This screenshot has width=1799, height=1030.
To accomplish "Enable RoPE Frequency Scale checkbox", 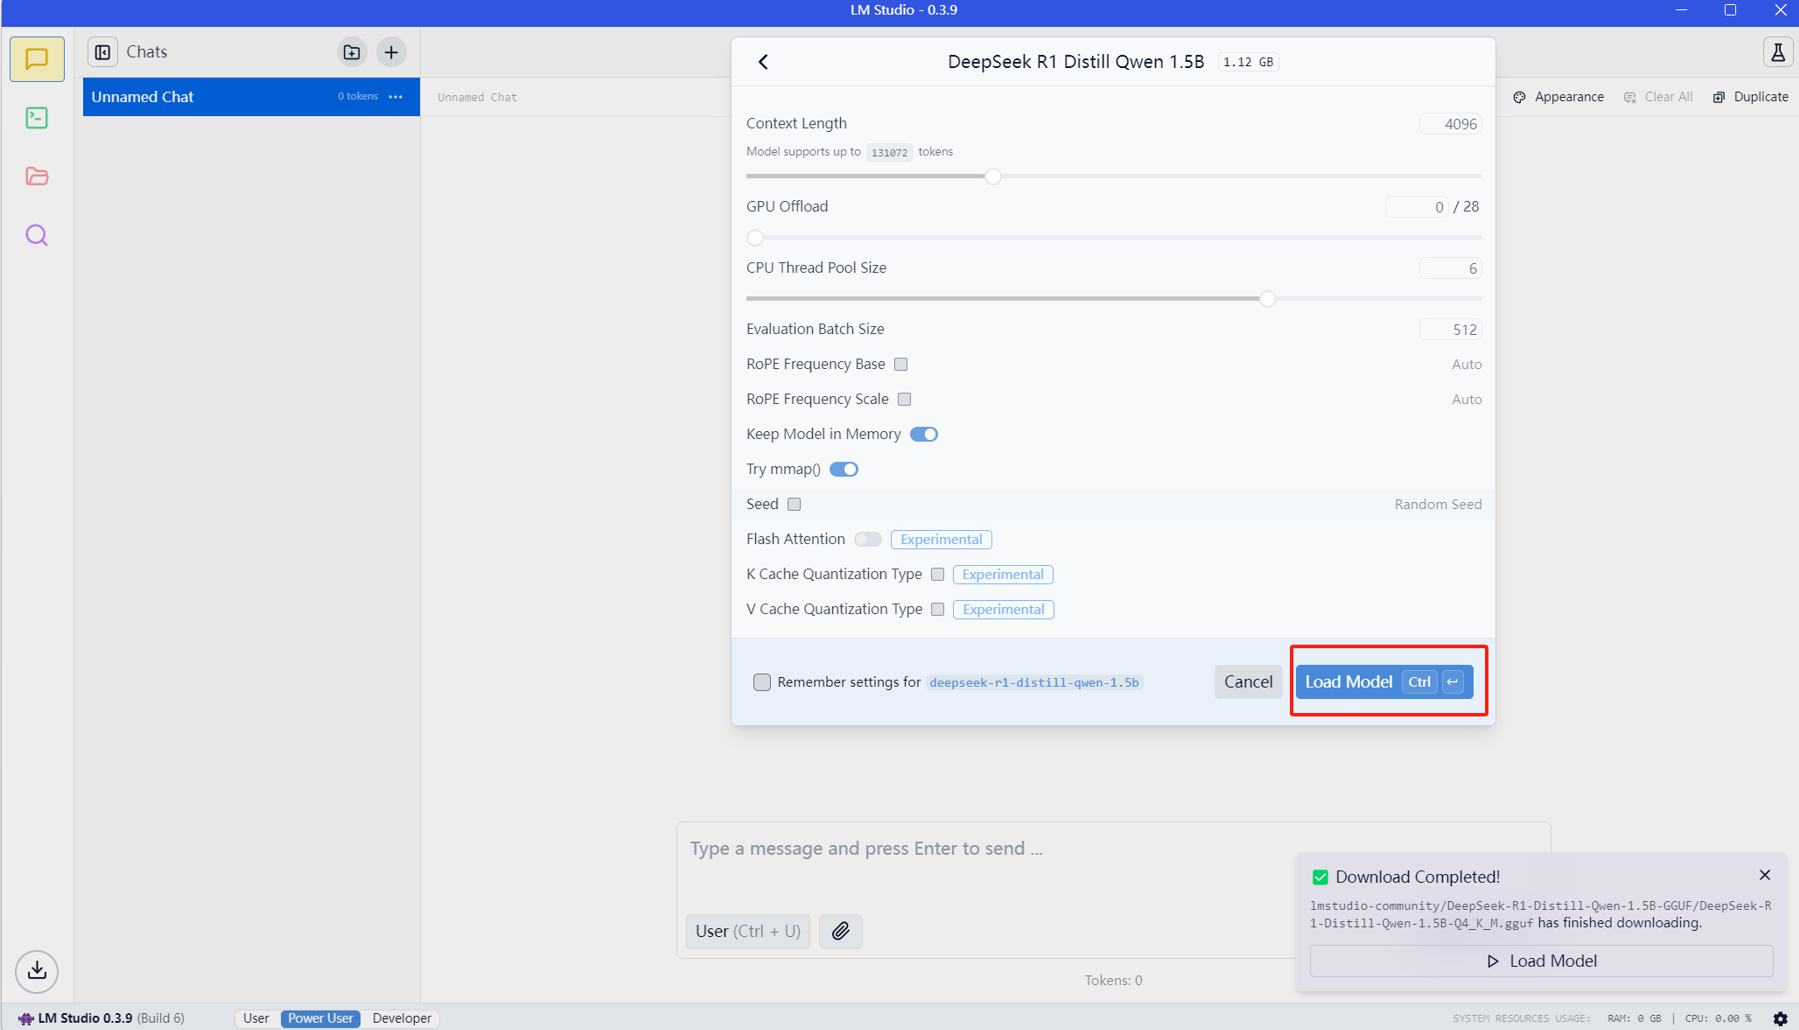I will click(904, 399).
